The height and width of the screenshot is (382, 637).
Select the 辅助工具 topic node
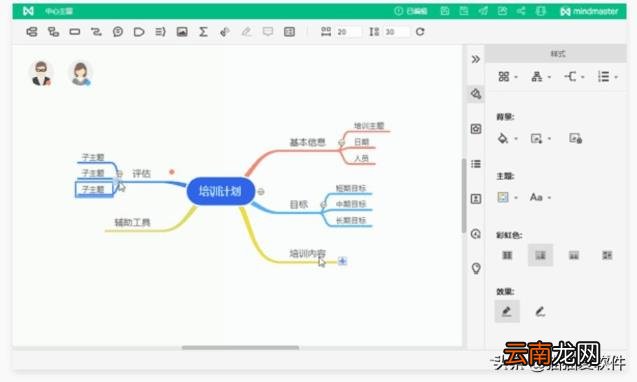[132, 222]
